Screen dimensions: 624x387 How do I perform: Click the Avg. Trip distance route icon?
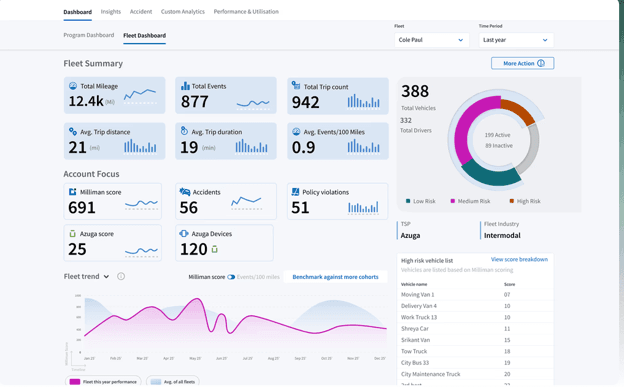click(x=73, y=131)
